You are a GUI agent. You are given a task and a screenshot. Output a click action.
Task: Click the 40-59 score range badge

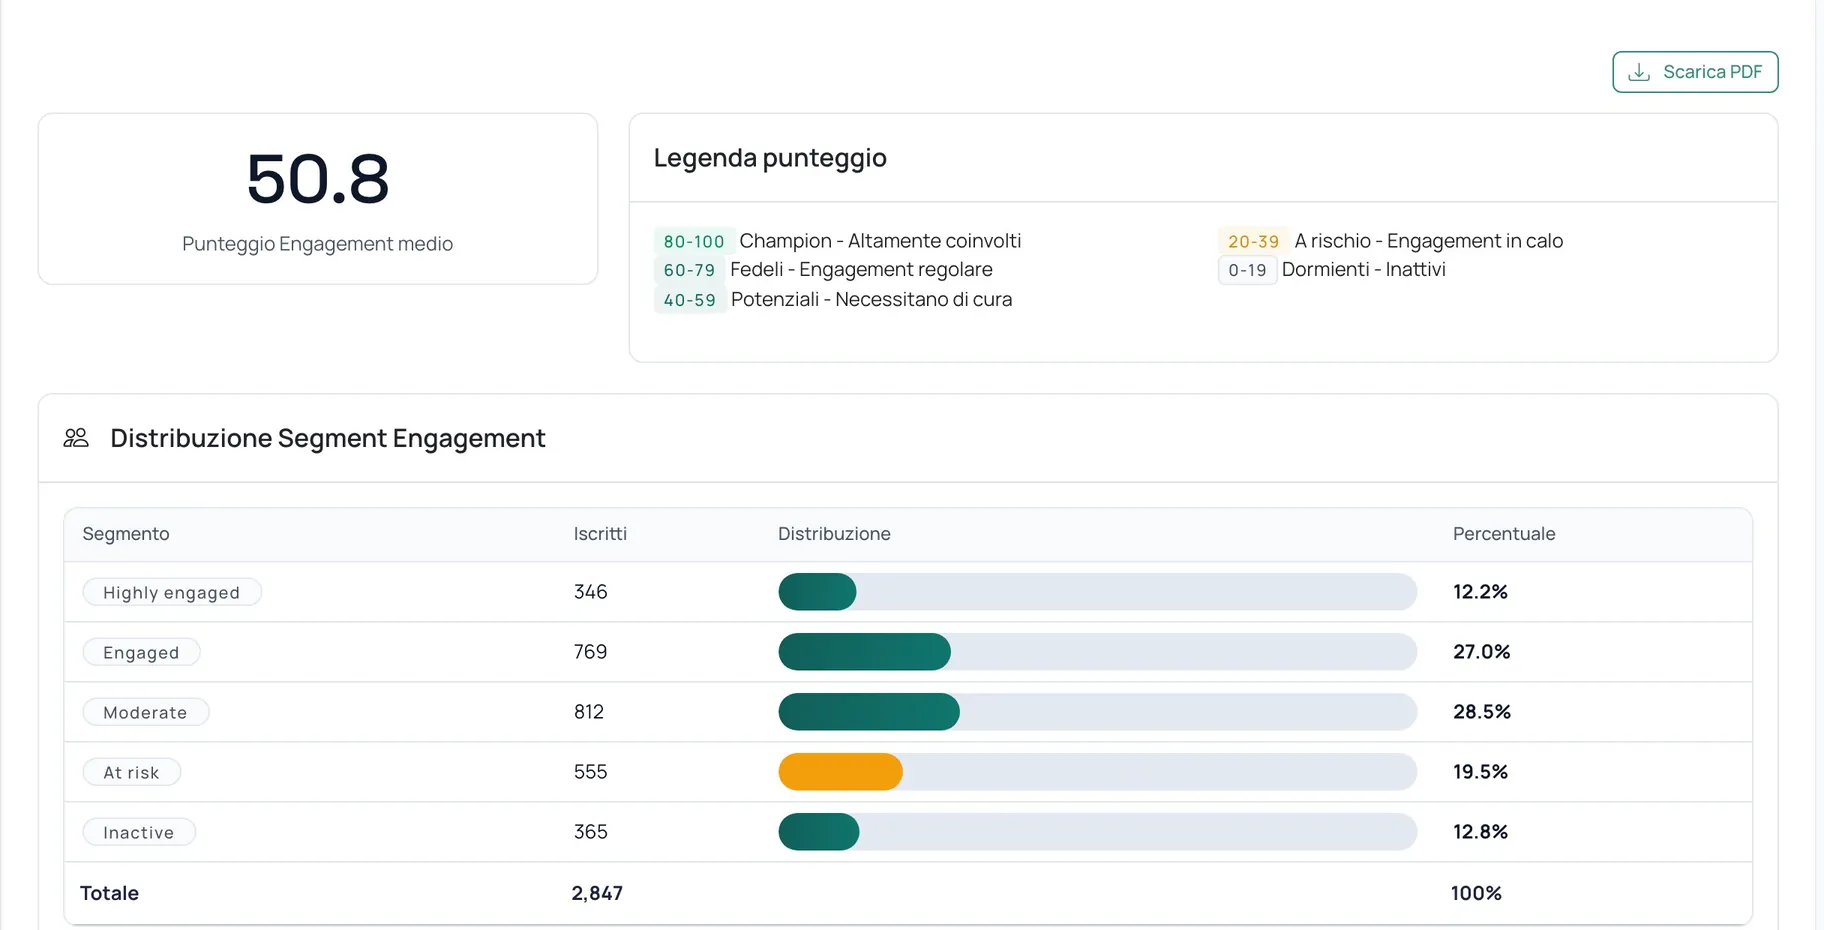tap(689, 300)
